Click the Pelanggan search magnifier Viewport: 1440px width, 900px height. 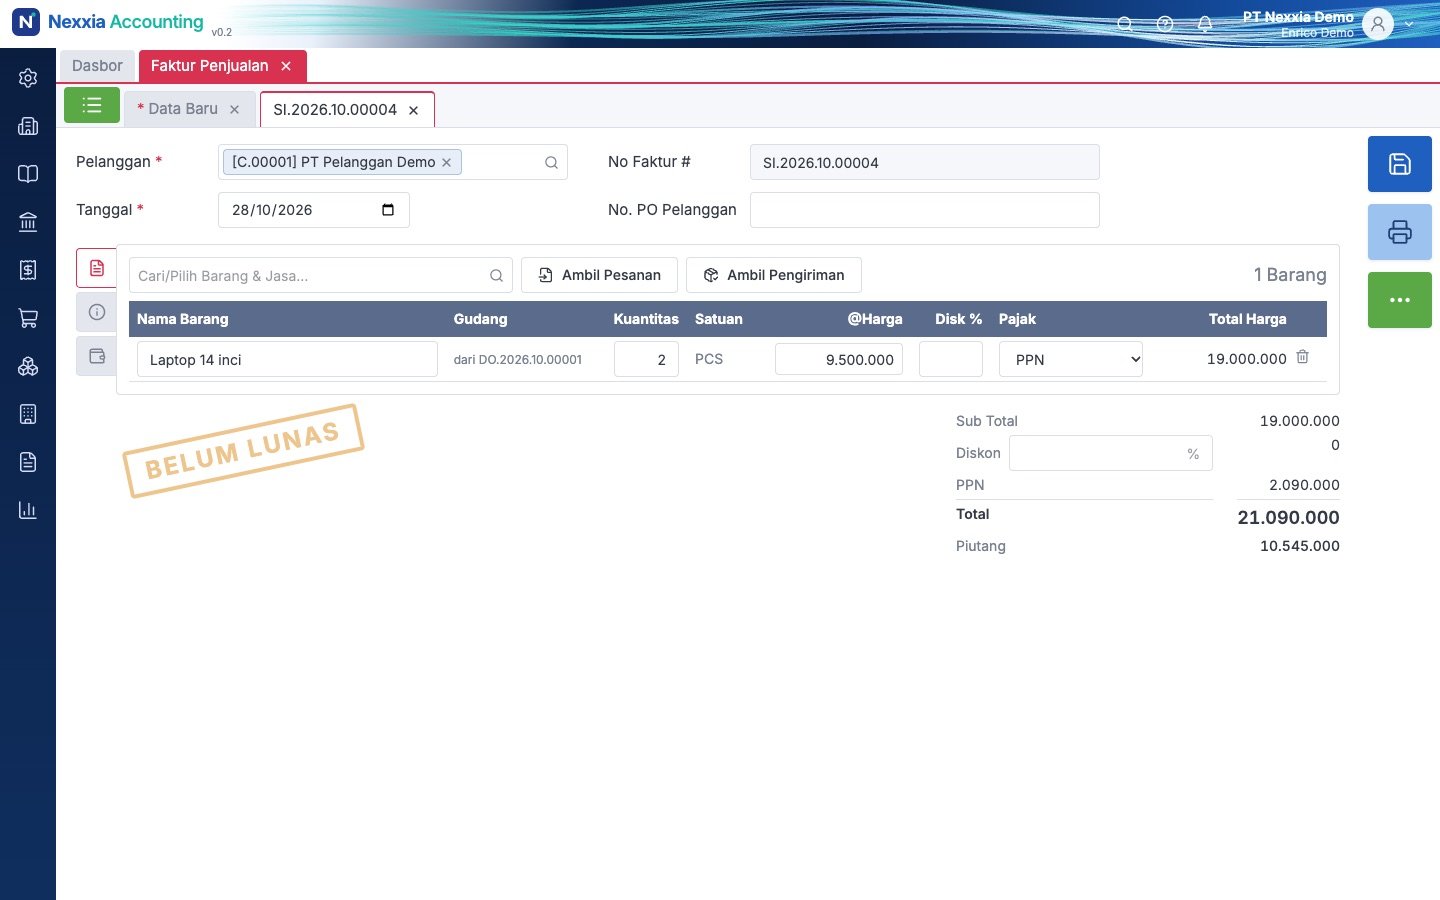tap(551, 162)
